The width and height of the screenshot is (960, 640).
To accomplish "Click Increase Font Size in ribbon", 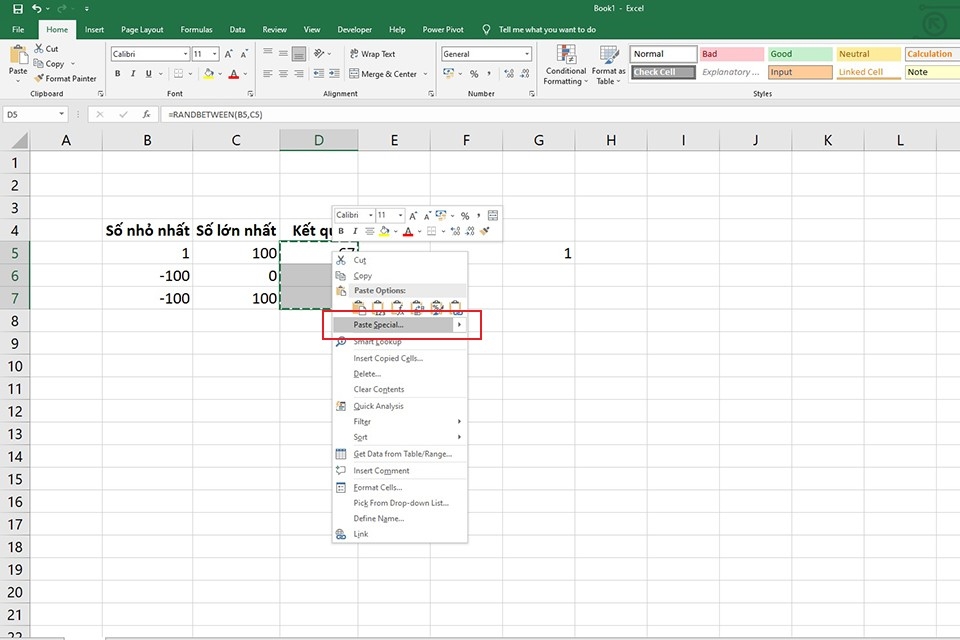I will click(x=228, y=54).
